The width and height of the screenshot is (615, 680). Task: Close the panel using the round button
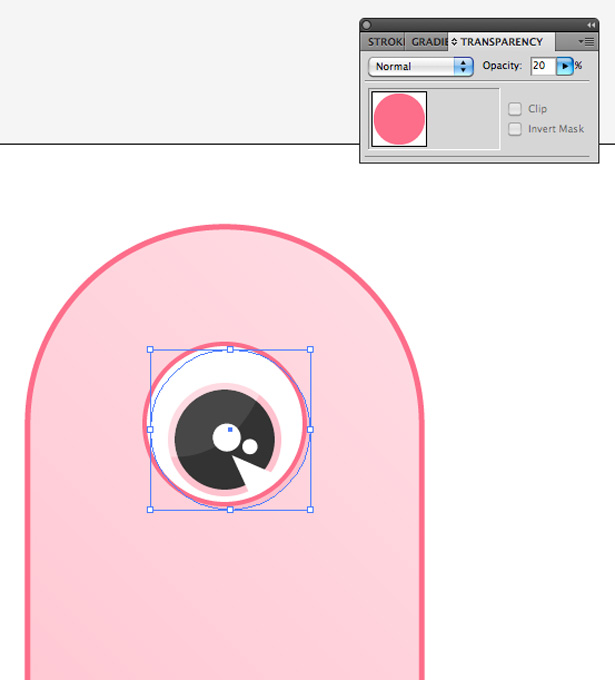click(366, 25)
